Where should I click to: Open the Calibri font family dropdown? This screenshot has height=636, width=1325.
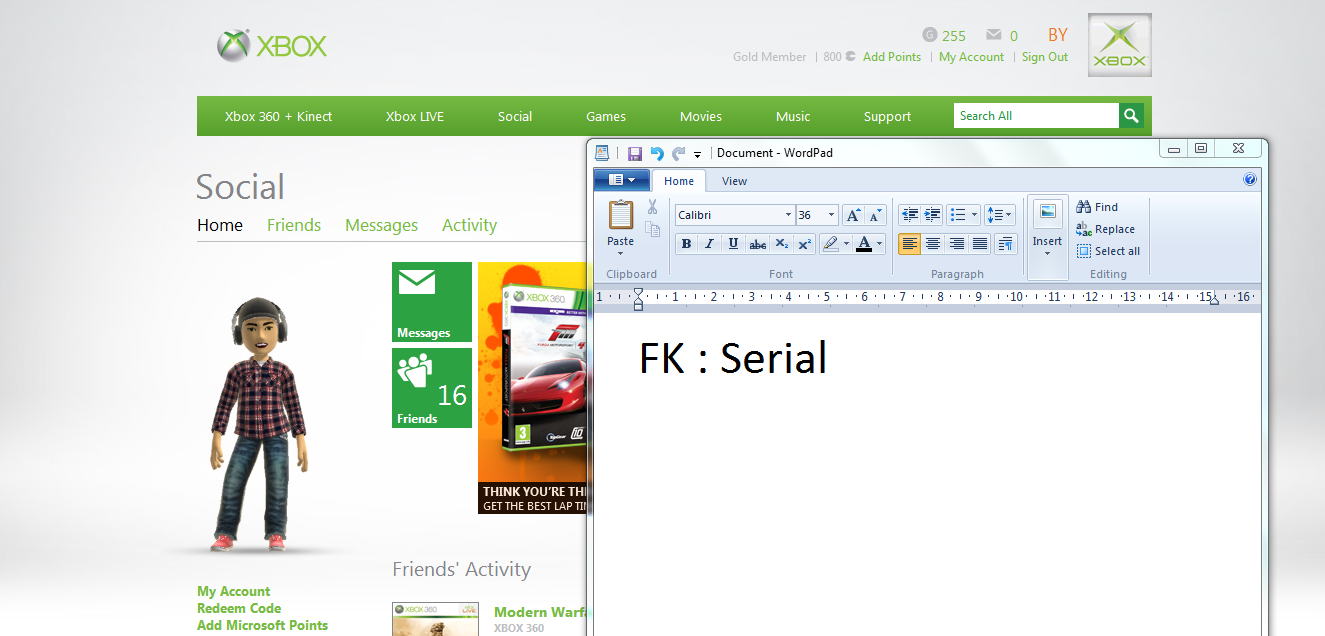click(x=788, y=215)
